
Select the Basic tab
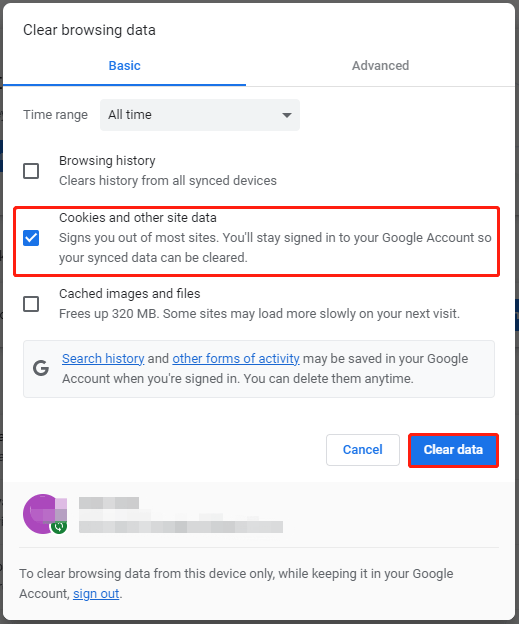[x=125, y=66]
